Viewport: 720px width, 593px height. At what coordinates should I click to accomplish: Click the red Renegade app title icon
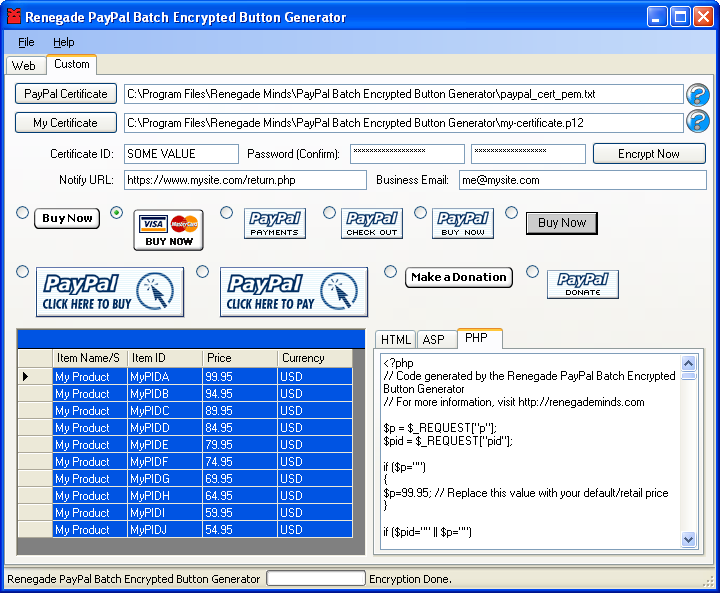(x=14, y=17)
